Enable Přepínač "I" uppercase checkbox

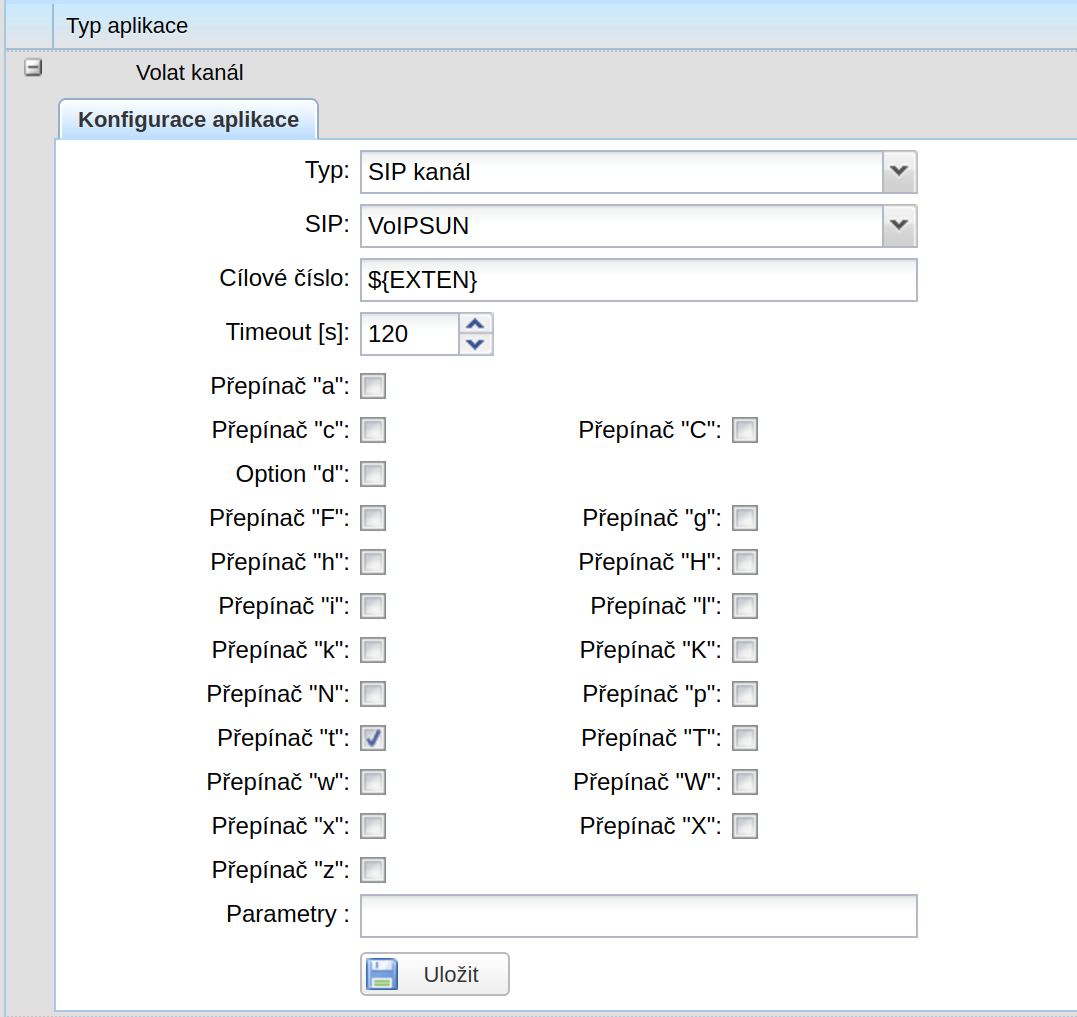pos(745,606)
